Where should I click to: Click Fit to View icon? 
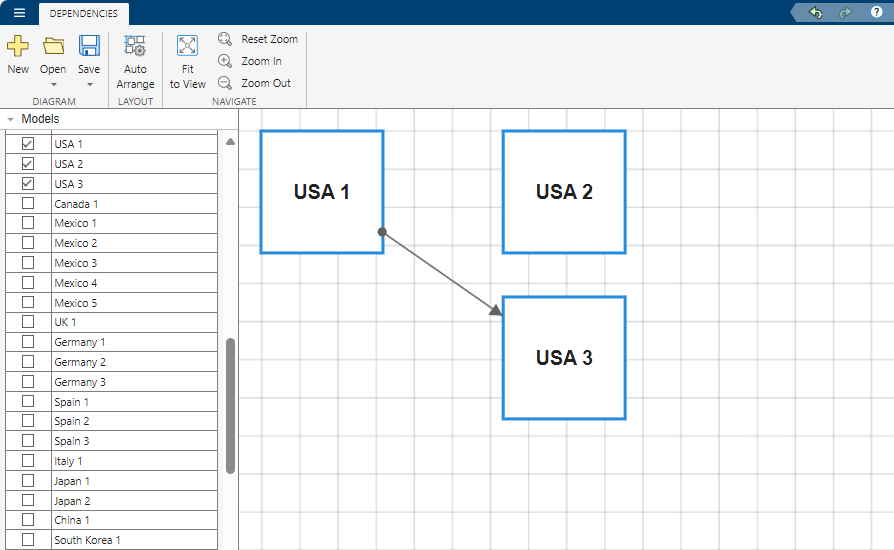click(187, 46)
